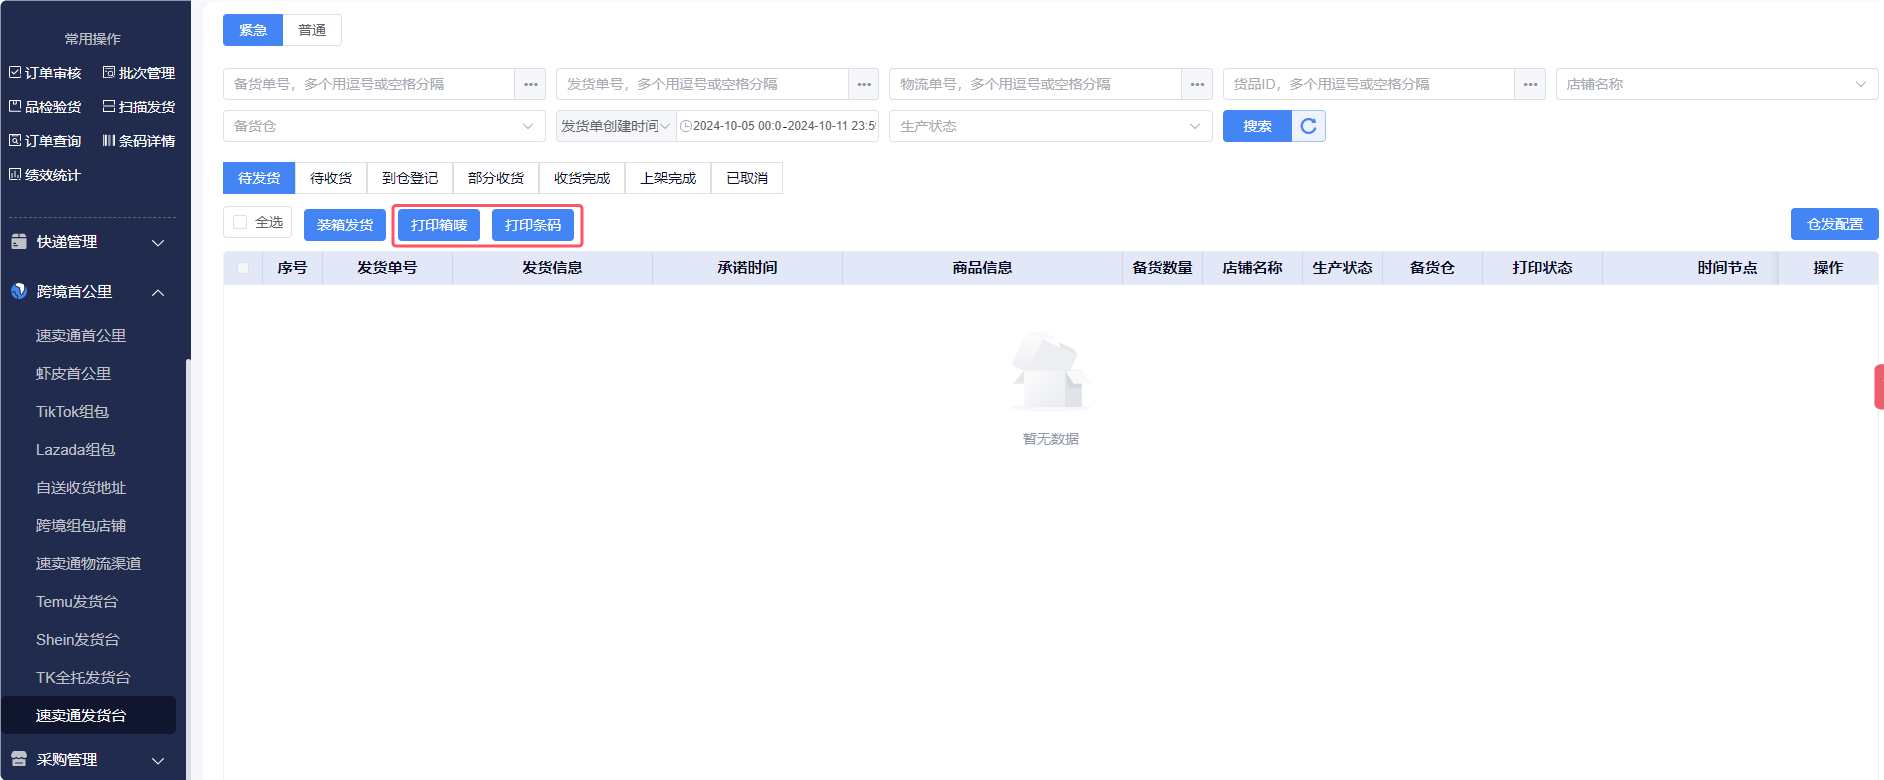Screen dimensions: 1884x780
Task: Open the 发货单创建时间 type dropdown
Action: click(x=616, y=126)
